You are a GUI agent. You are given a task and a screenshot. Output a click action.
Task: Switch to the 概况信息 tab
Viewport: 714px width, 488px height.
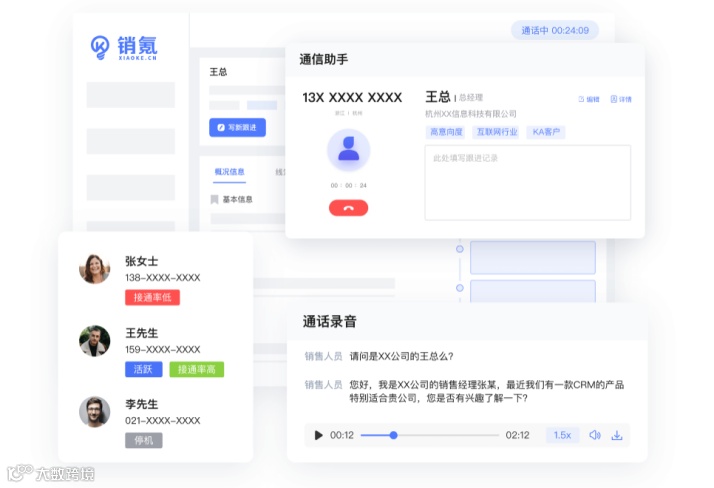[x=230, y=172]
